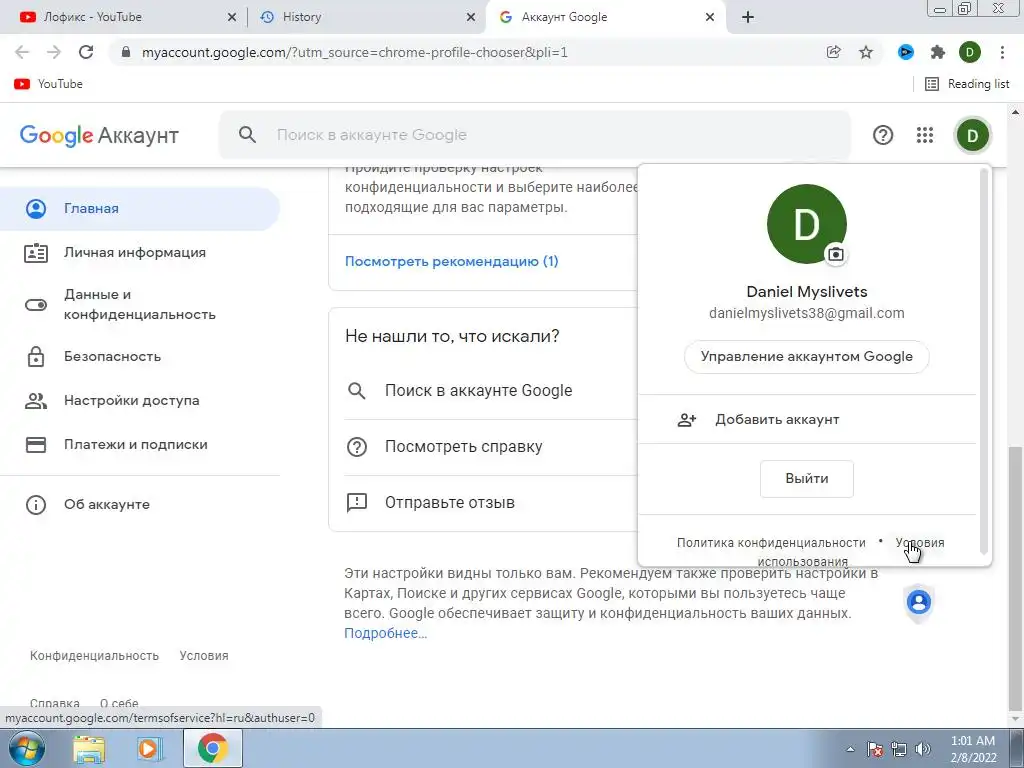Open media player from the taskbar
The image size is (1024, 768).
pos(149,748)
